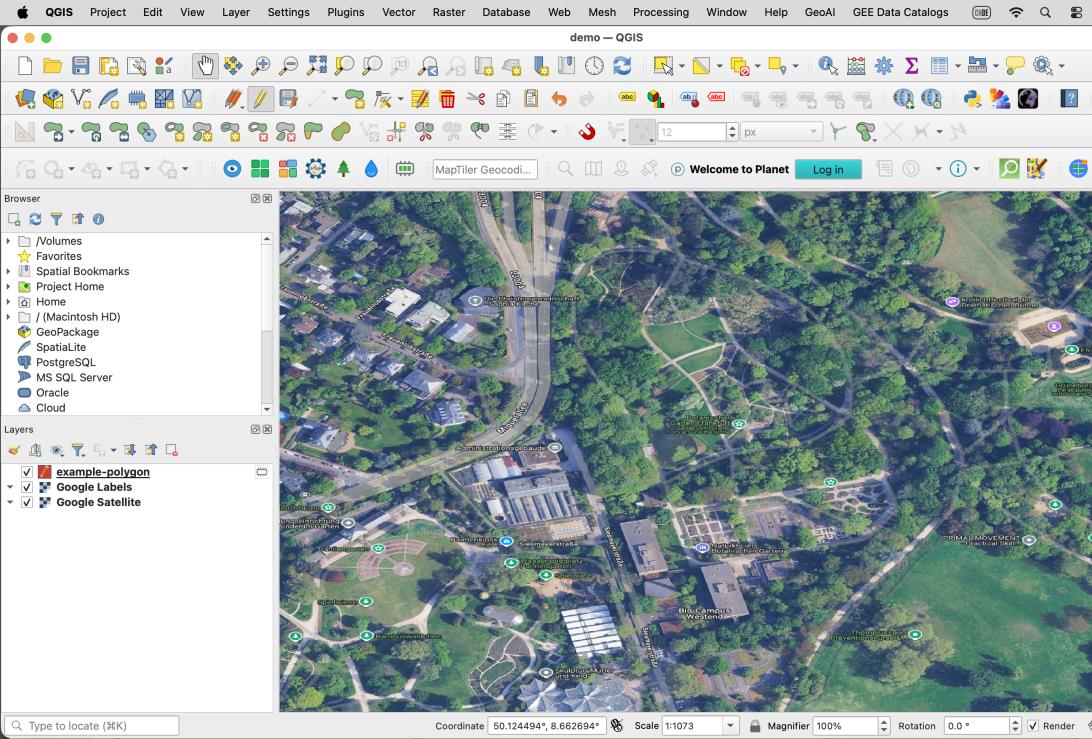Collapse the Google Labels layer group arrow
The height and width of the screenshot is (739, 1092).
[x=10, y=488]
